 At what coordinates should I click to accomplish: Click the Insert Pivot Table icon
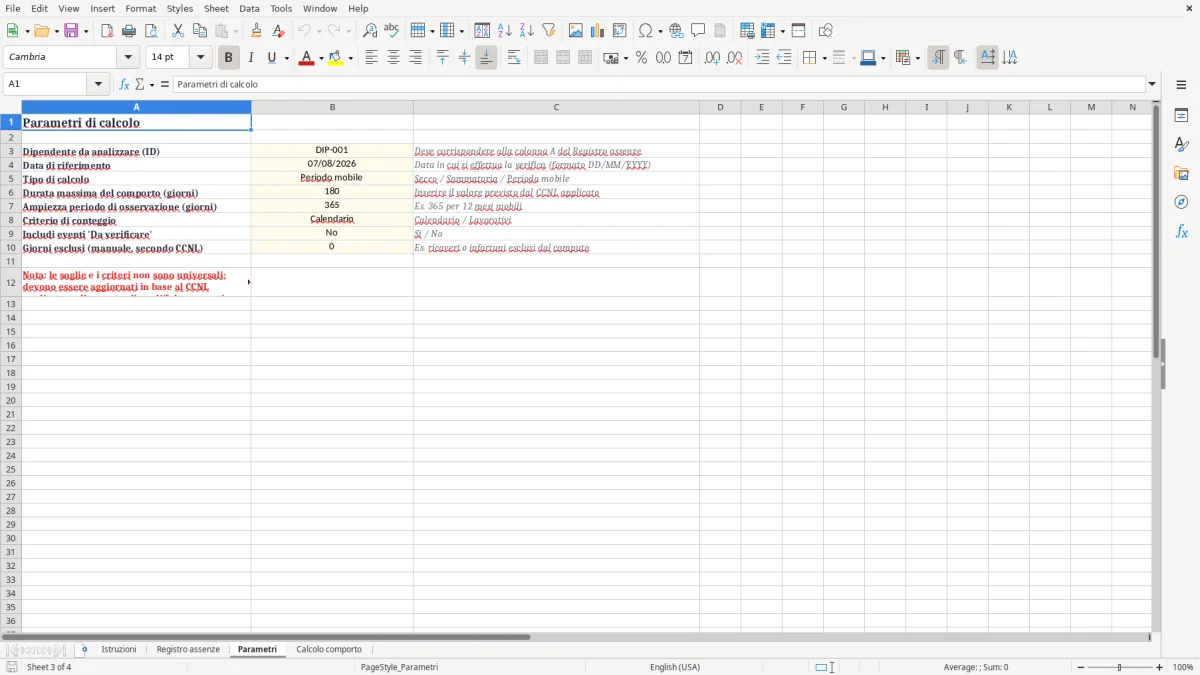click(620, 31)
